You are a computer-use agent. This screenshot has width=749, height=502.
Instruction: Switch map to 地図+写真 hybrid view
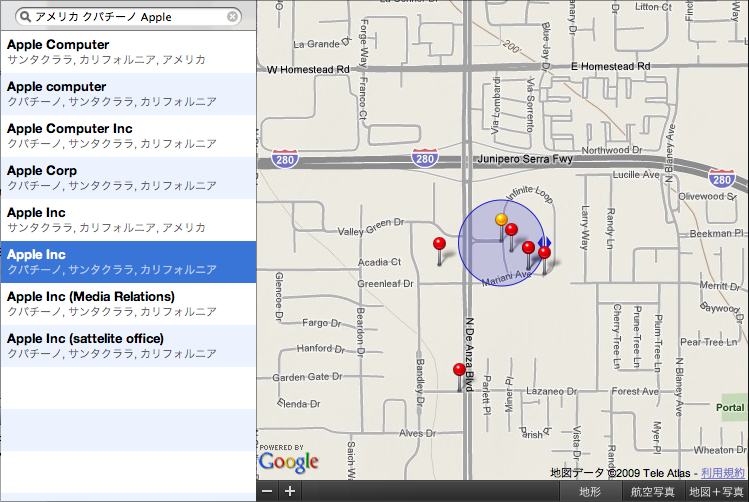point(716,491)
